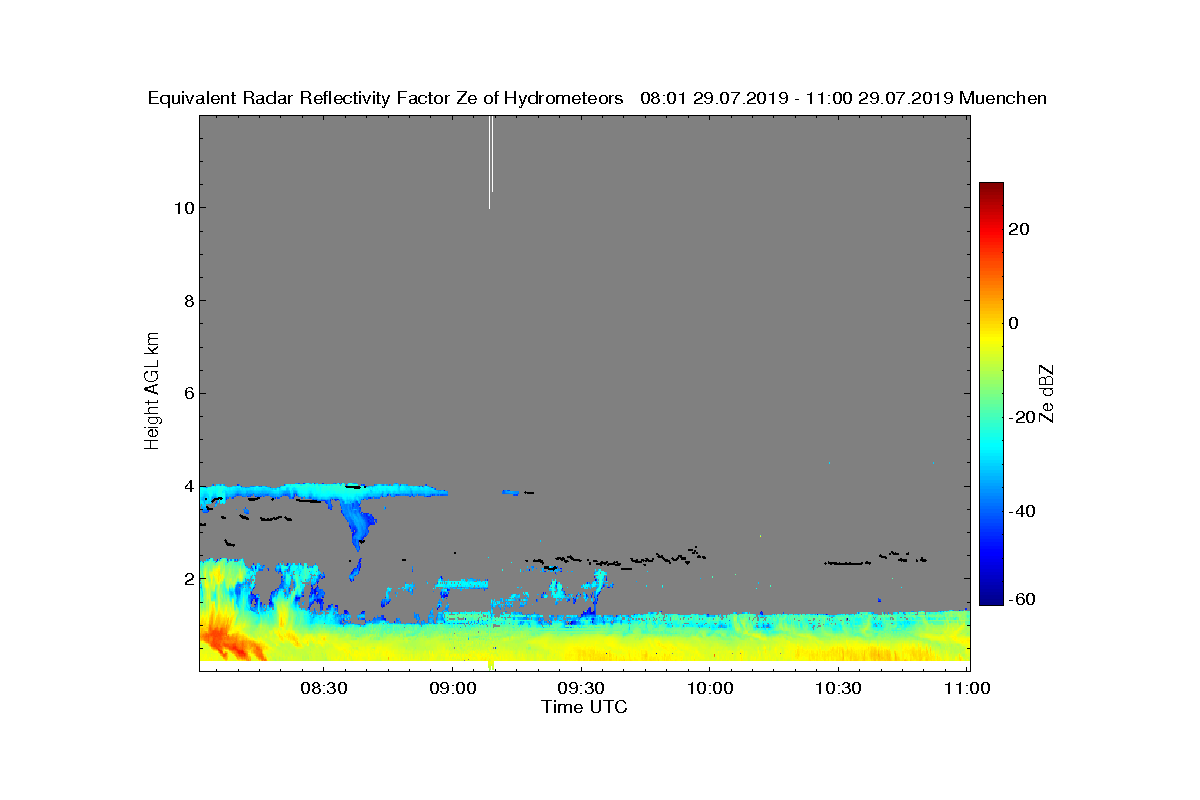1200x800 pixels.
Task: Click the plot title 'Equivalent Radar Reflectivity Factor Ze of Hydrometeors'
Action: pyautogui.click(x=386, y=98)
